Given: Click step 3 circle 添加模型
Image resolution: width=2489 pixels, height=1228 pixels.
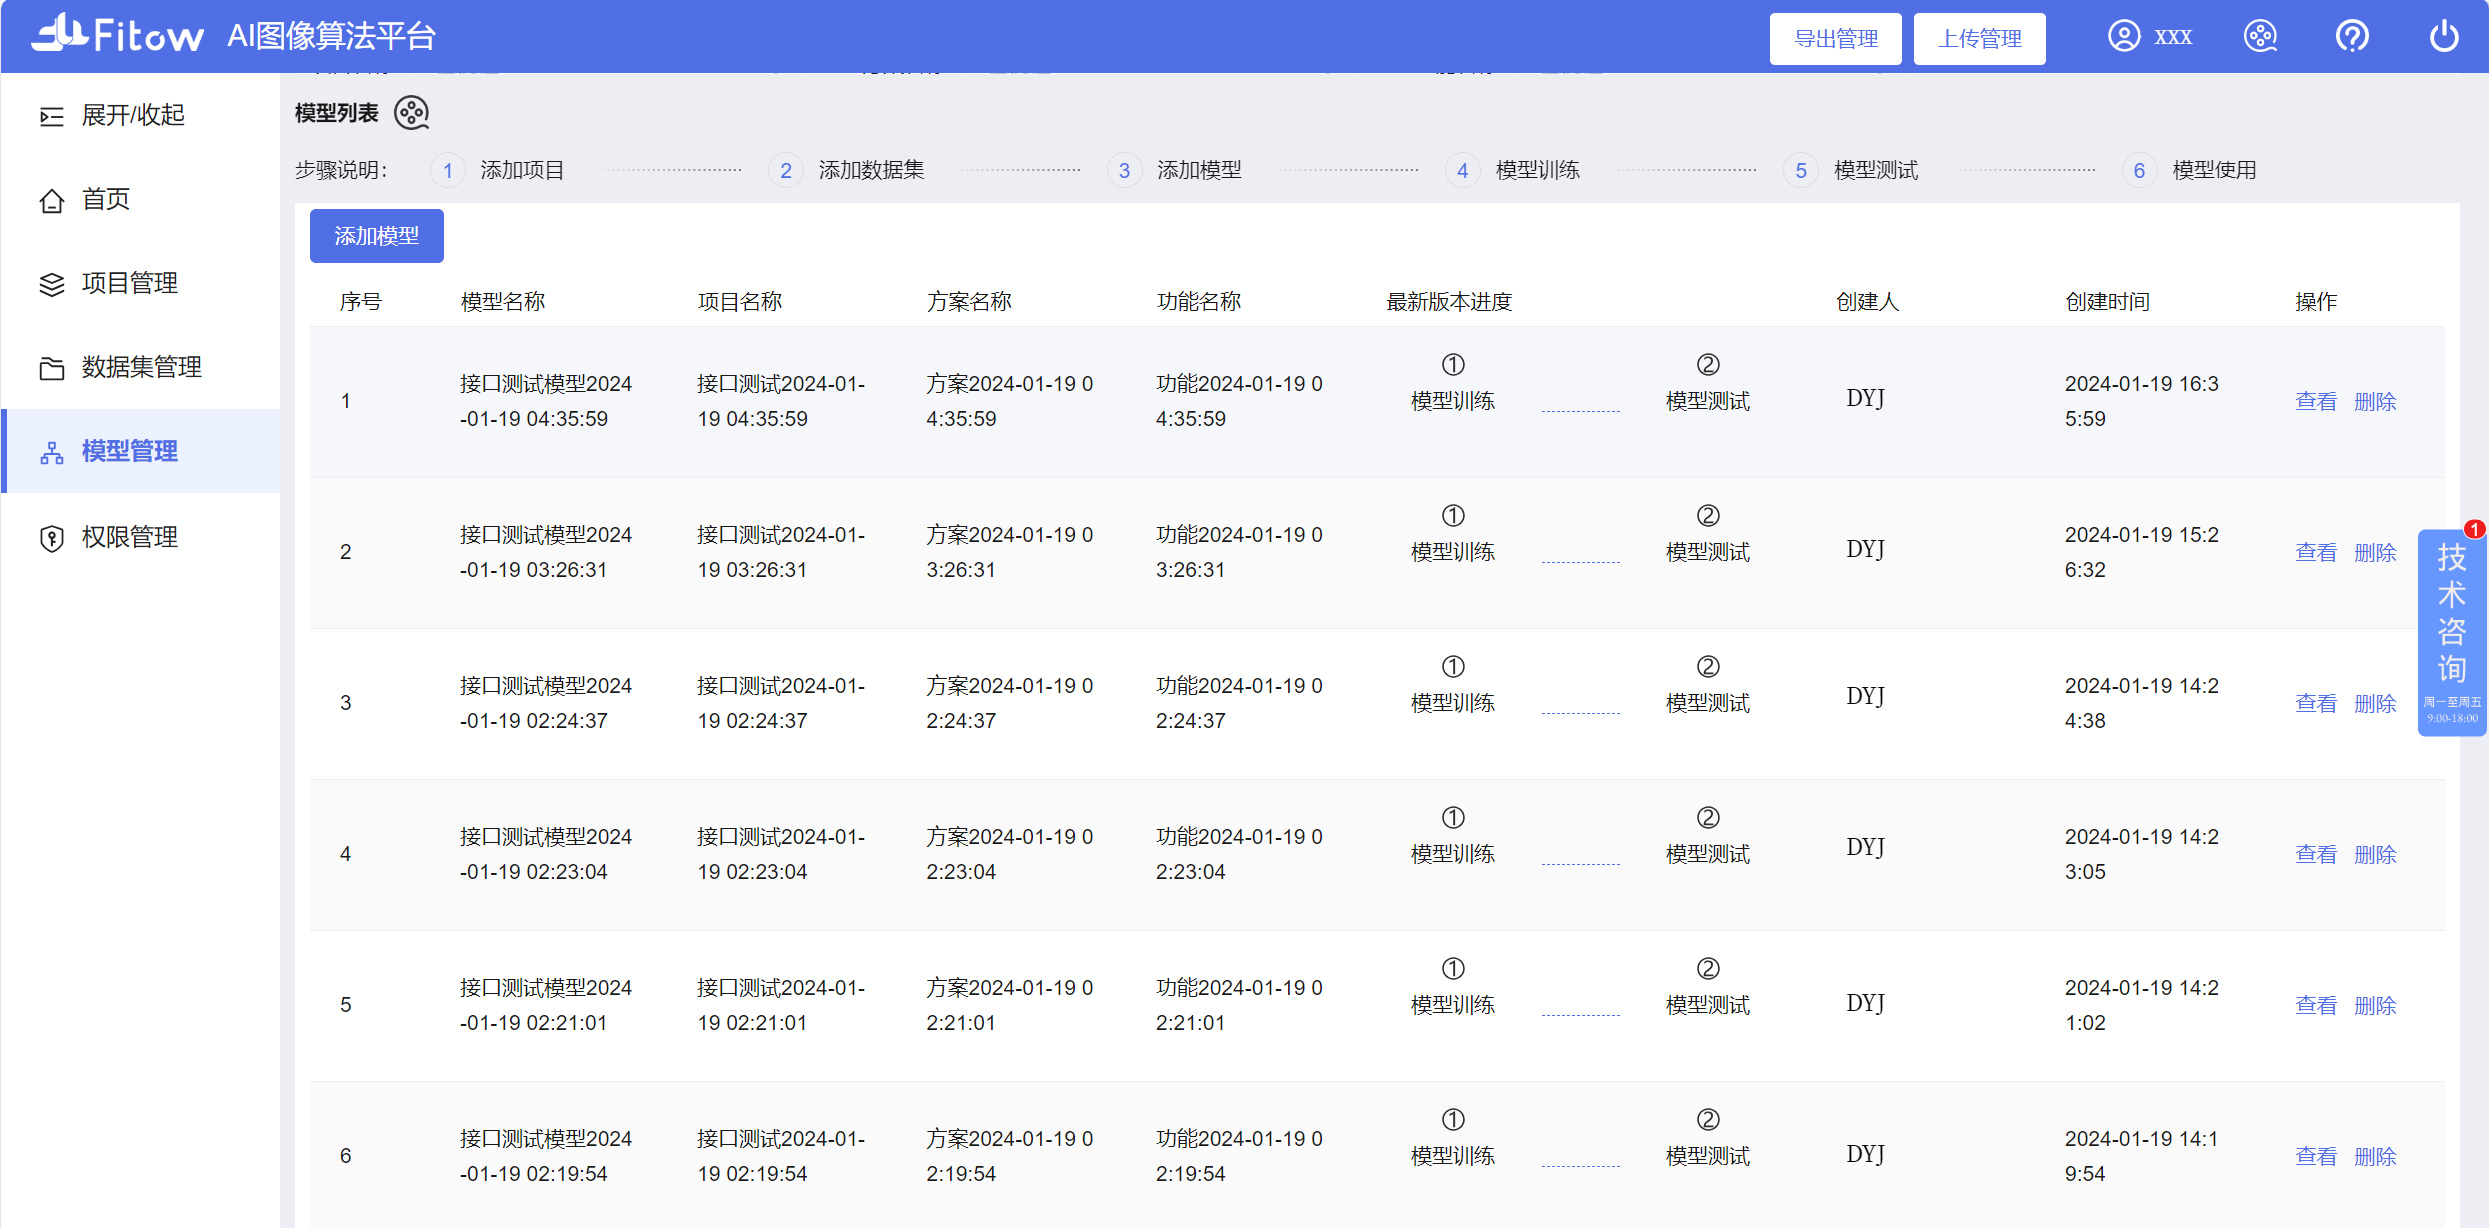Looking at the screenshot, I should pos(1125,171).
